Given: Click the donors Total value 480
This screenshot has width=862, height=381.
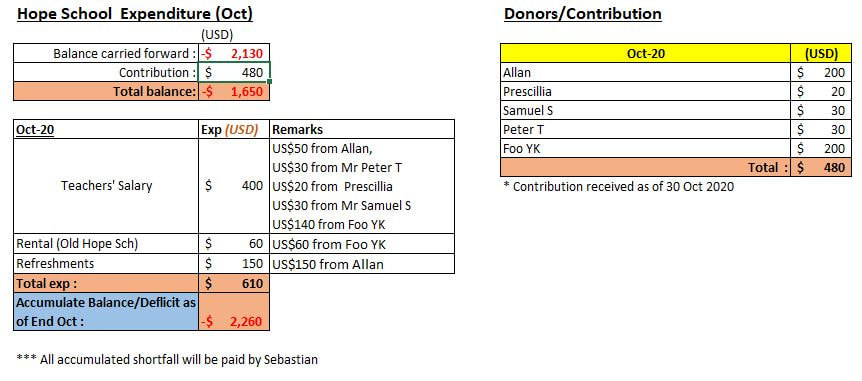Looking at the screenshot, I should pyautogui.click(x=821, y=168).
